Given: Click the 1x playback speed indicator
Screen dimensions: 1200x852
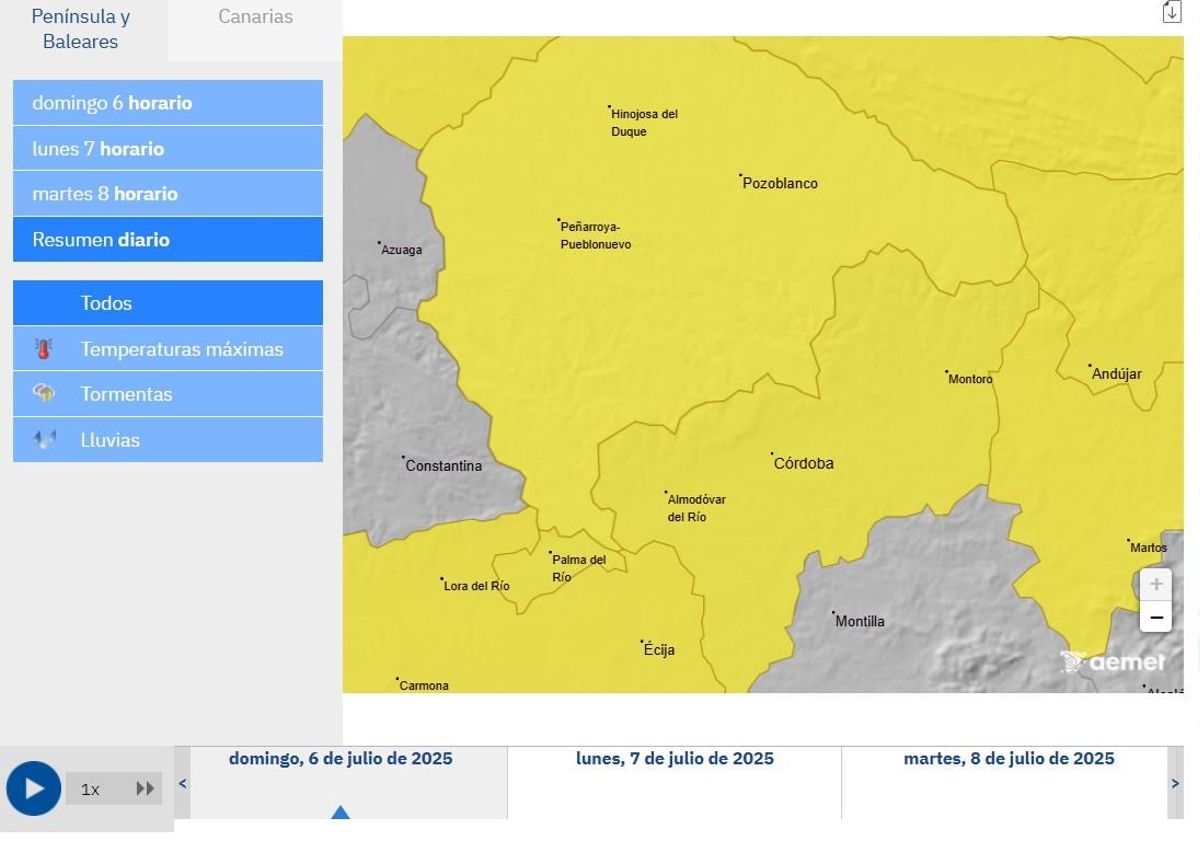Looking at the screenshot, I should click(90, 789).
